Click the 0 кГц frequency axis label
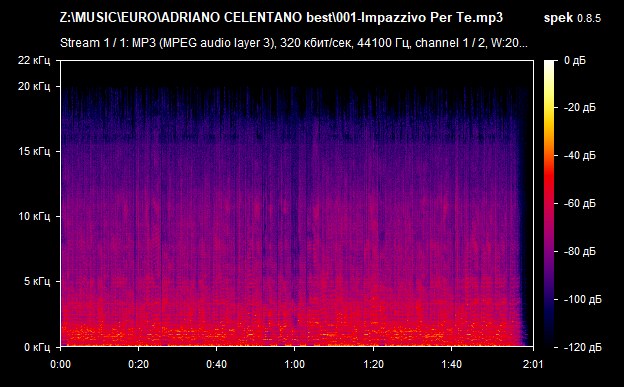 (37, 347)
